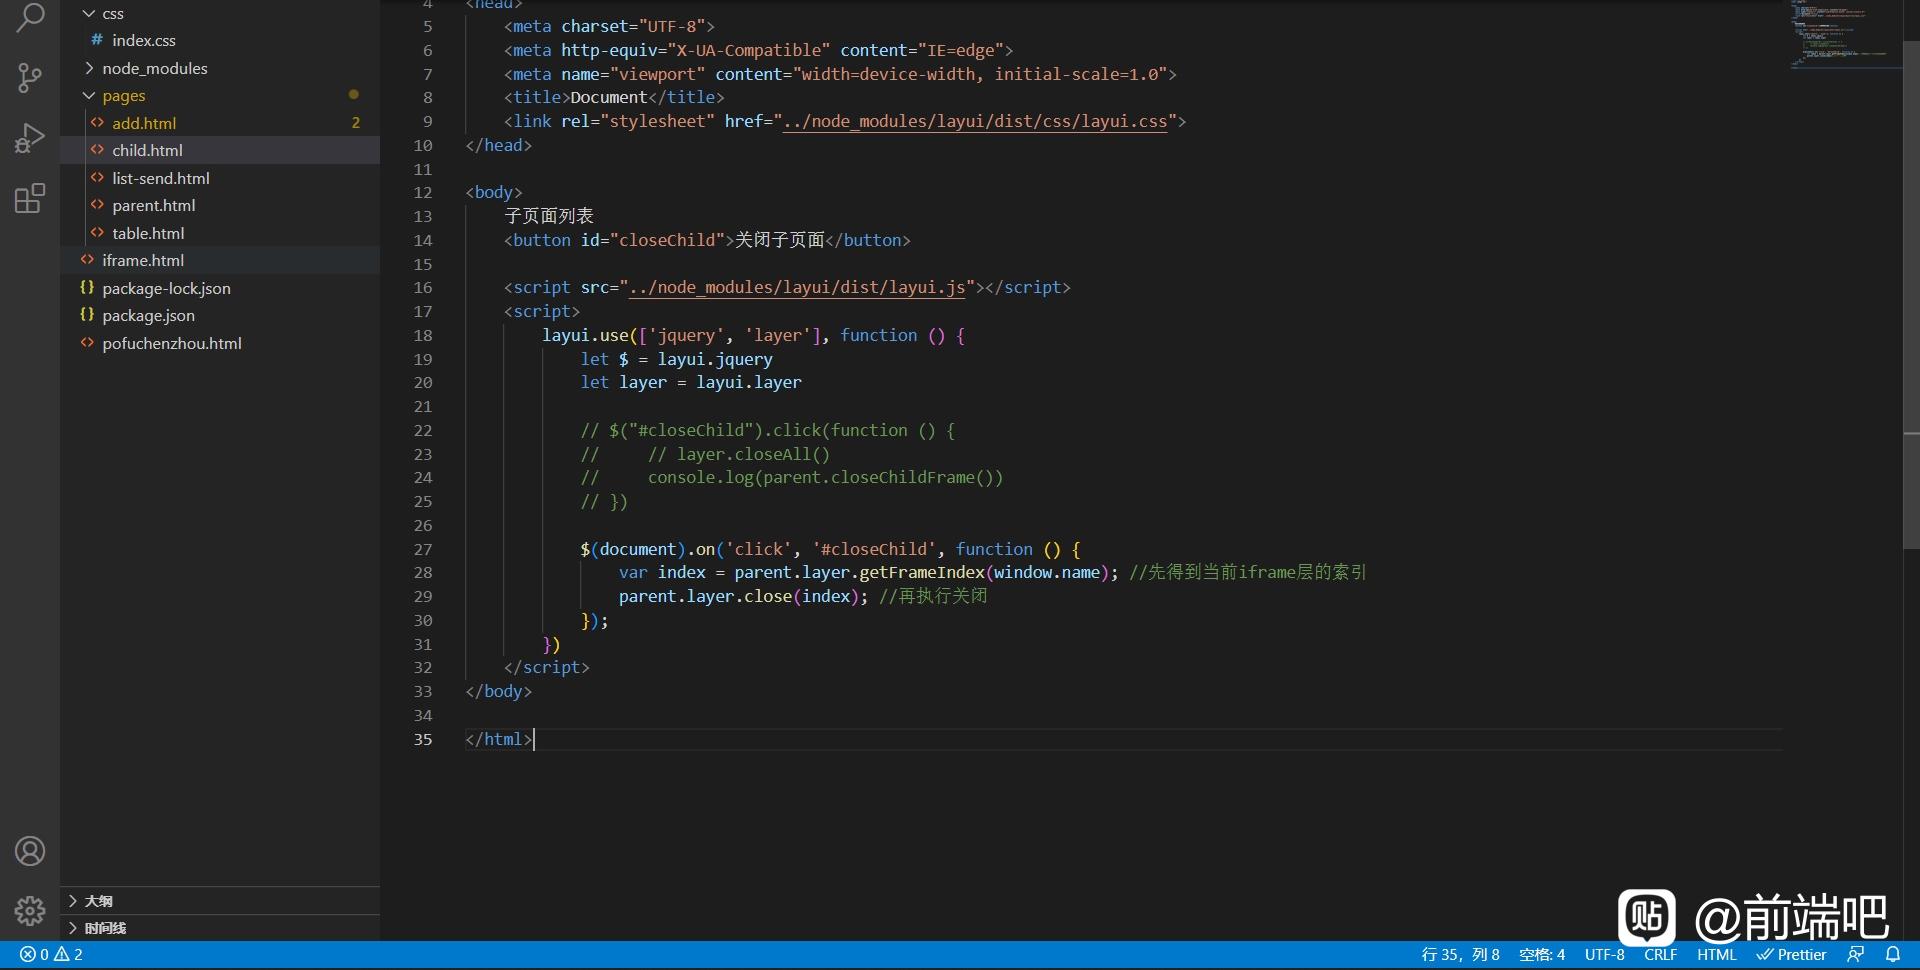Click the commented console.log line
The width and height of the screenshot is (1920, 970).
tap(792, 478)
